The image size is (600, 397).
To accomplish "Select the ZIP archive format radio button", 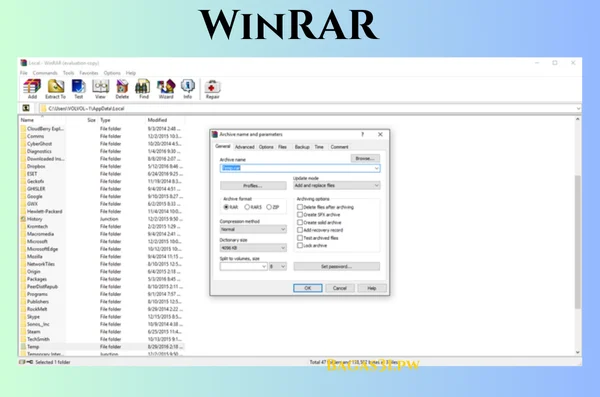I will pyautogui.click(x=269, y=207).
